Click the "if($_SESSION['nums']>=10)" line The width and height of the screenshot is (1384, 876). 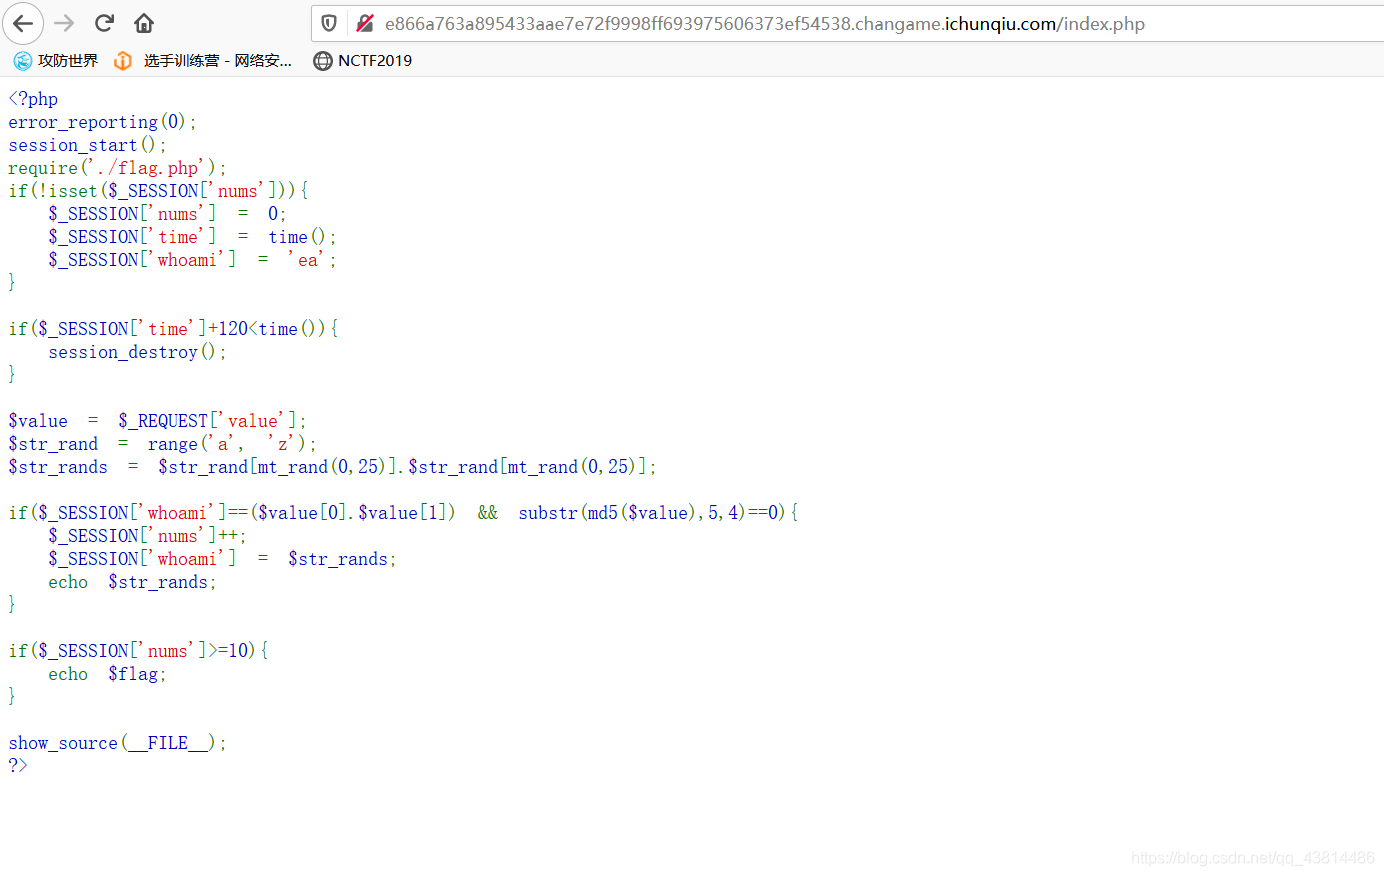(138, 651)
